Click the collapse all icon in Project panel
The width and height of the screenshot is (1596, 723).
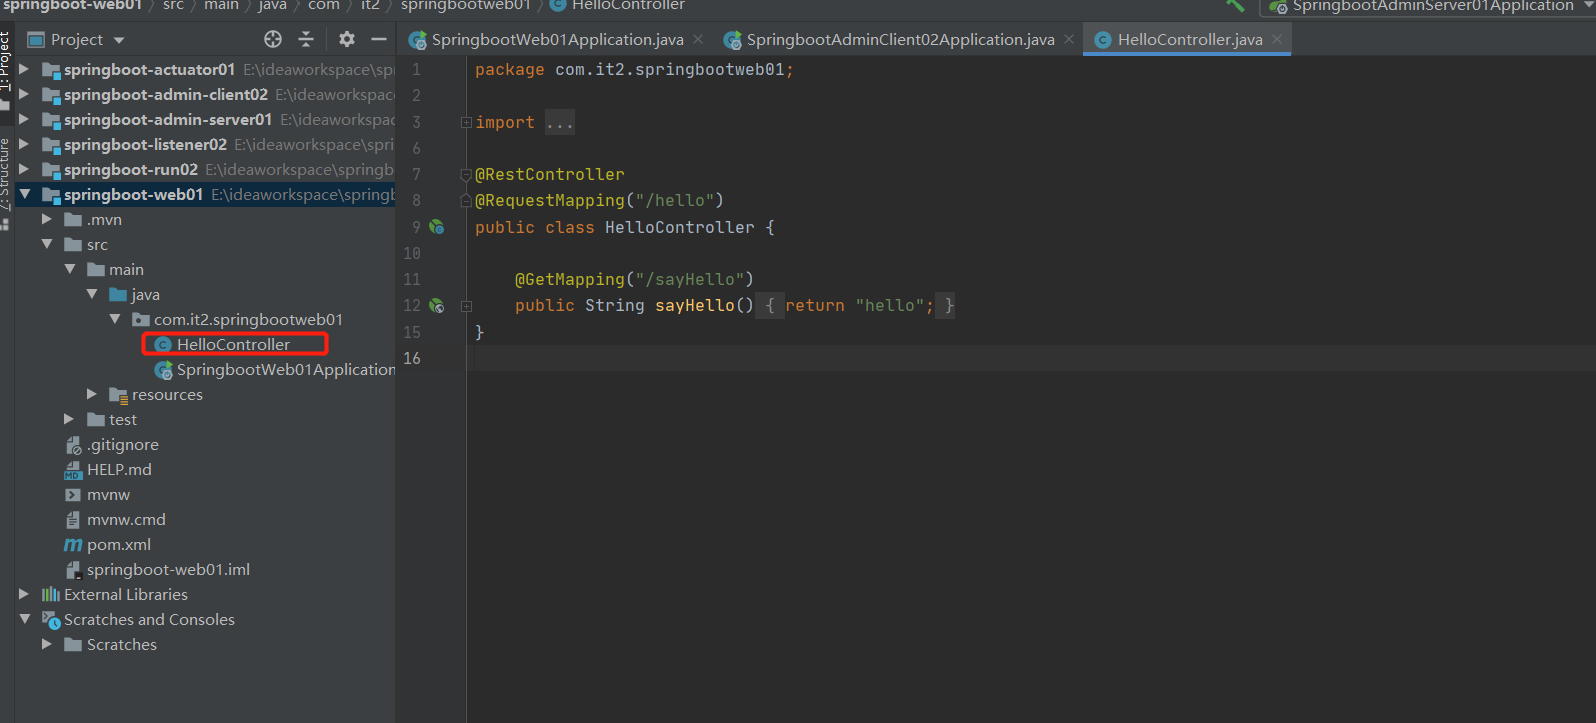(x=307, y=39)
